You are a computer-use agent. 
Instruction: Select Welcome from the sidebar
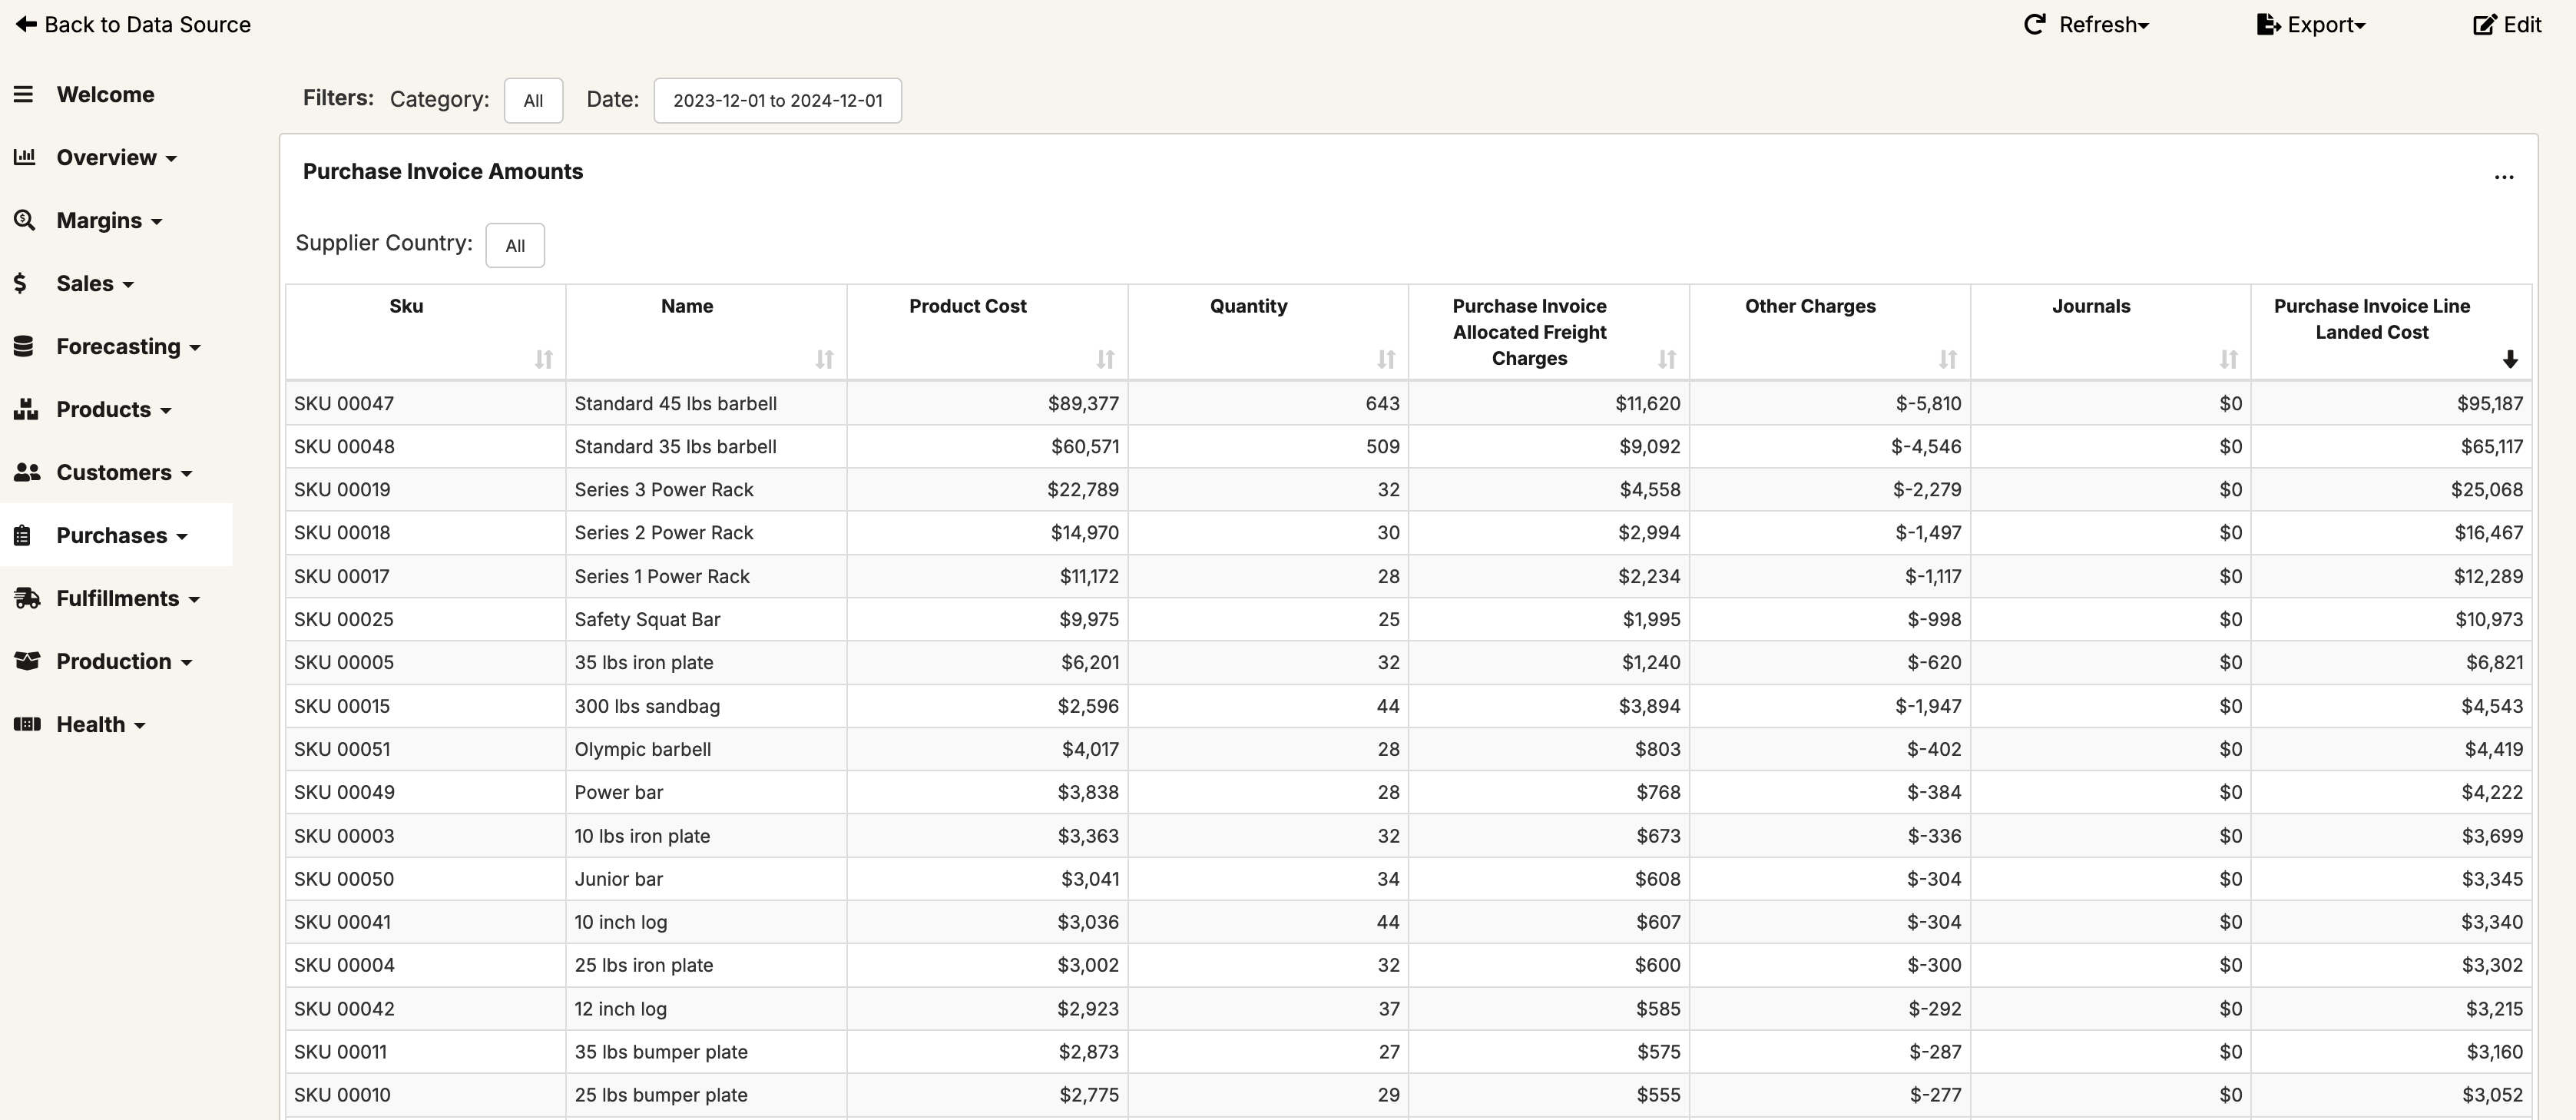[x=105, y=94]
